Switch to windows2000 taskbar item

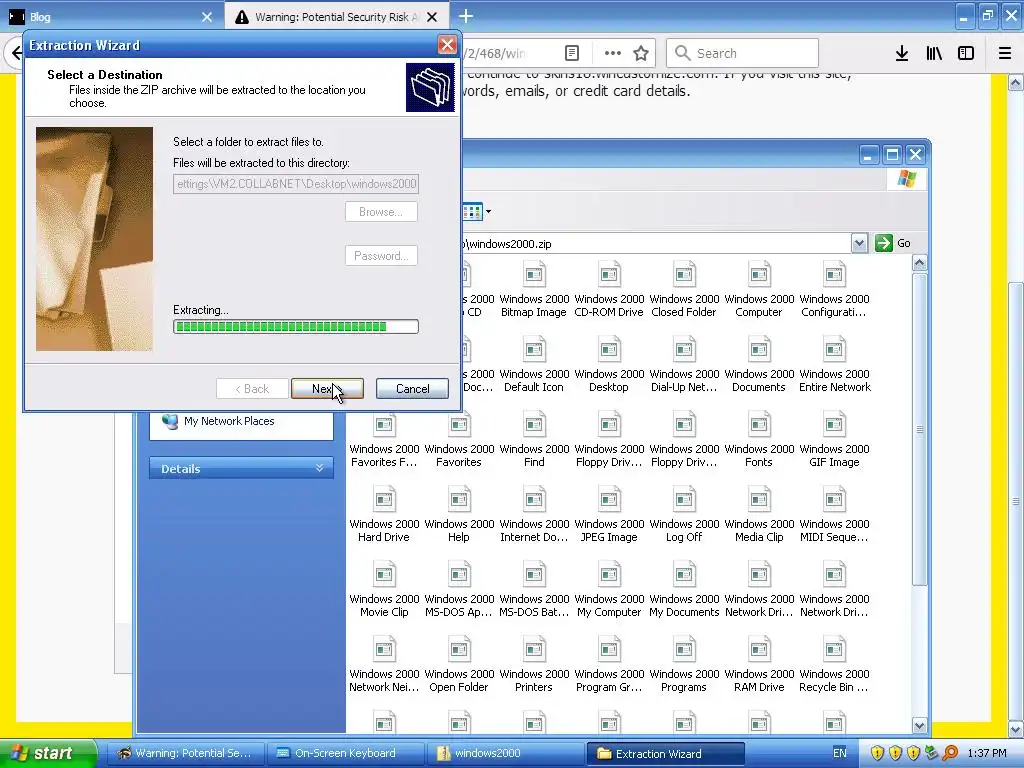(x=505, y=753)
